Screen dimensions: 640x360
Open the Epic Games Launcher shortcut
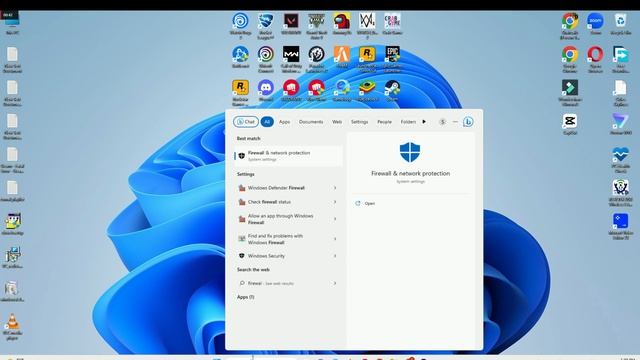pos(392,54)
